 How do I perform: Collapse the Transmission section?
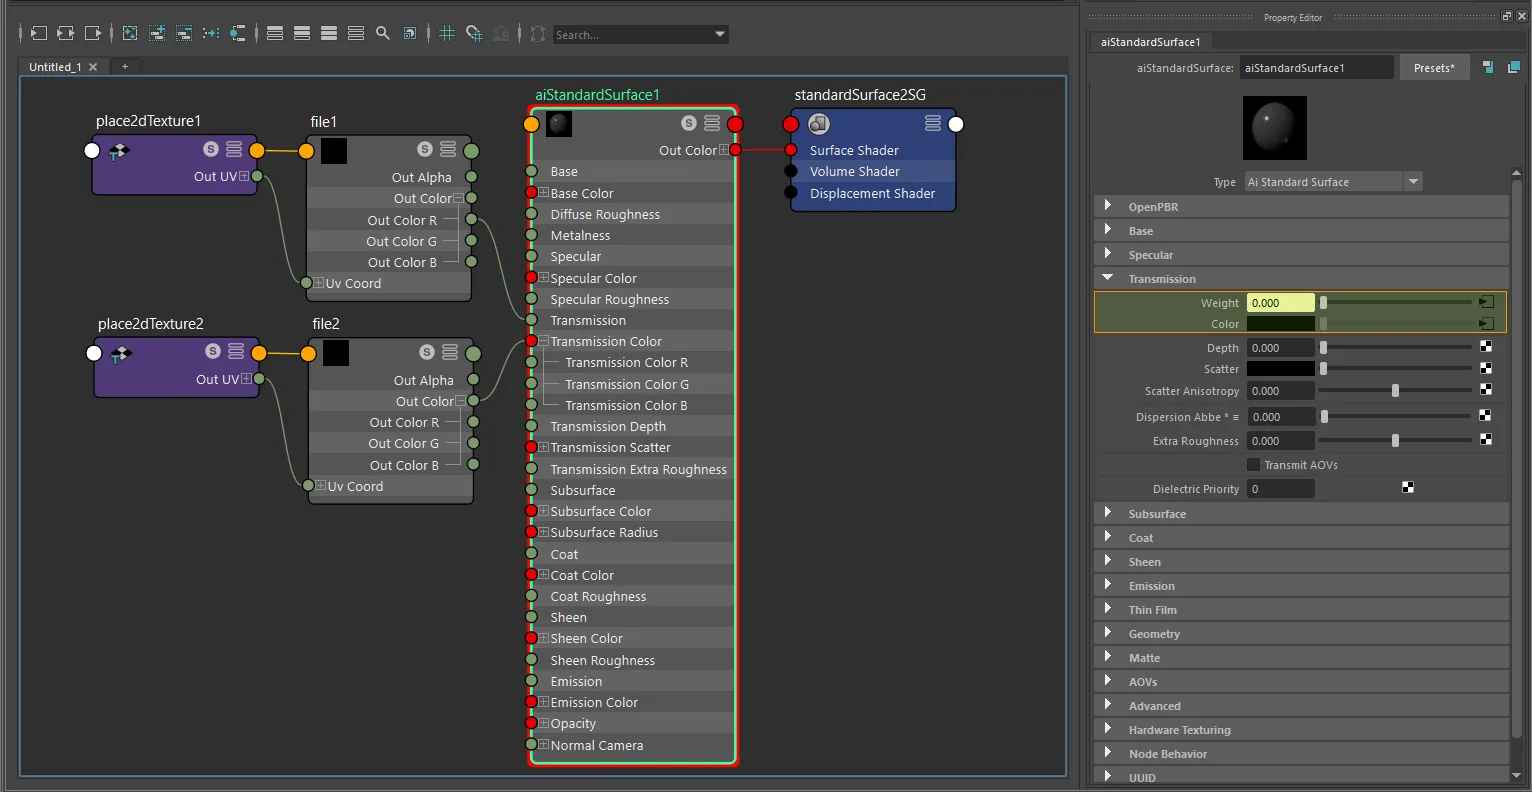1301,279
